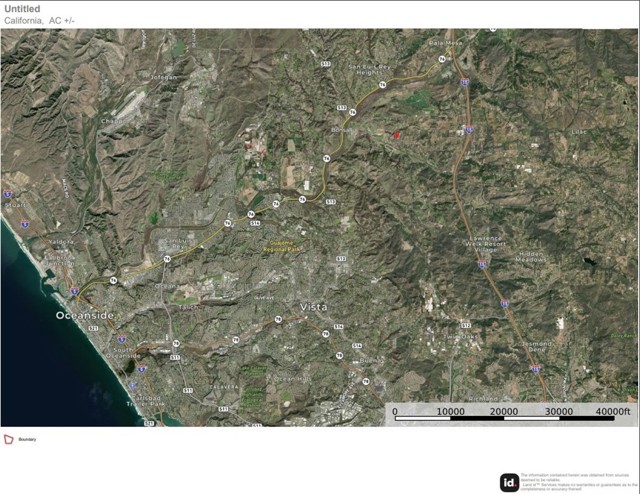Click the Route 76 shield beside Pala Mesa

pyautogui.click(x=442, y=59)
